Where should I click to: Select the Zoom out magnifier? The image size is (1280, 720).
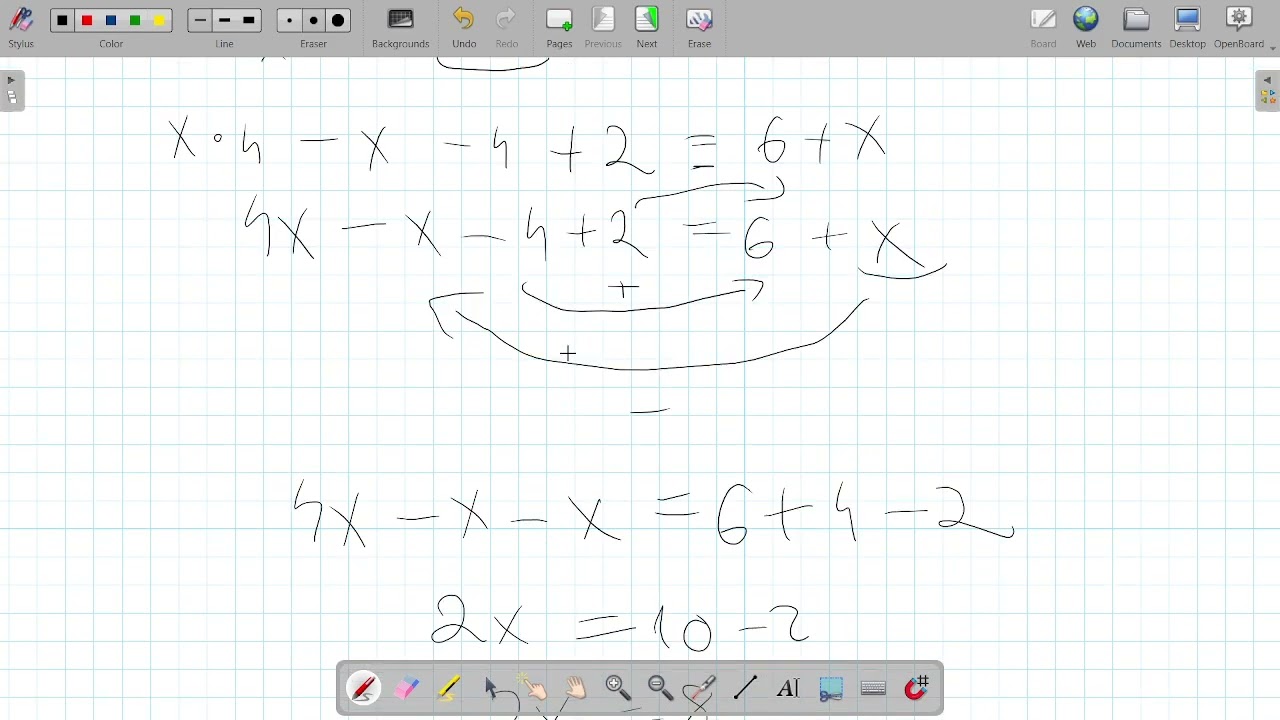point(660,688)
